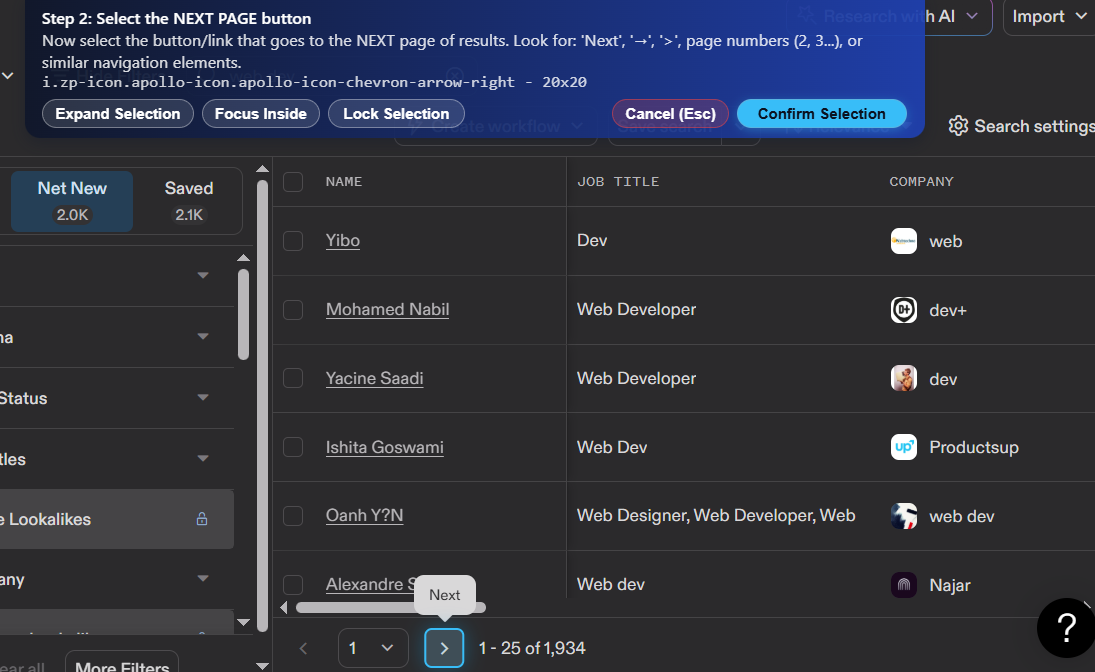Click Expand Selection button
The image size is (1095, 672).
pyautogui.click(x=118, y=114)
